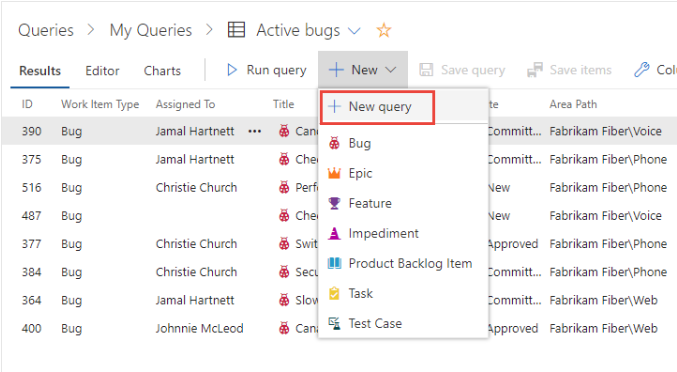Sort by the Assigned To column header
Screen dimensions: 677x372
pyautogui.click(x=185, y=104)
